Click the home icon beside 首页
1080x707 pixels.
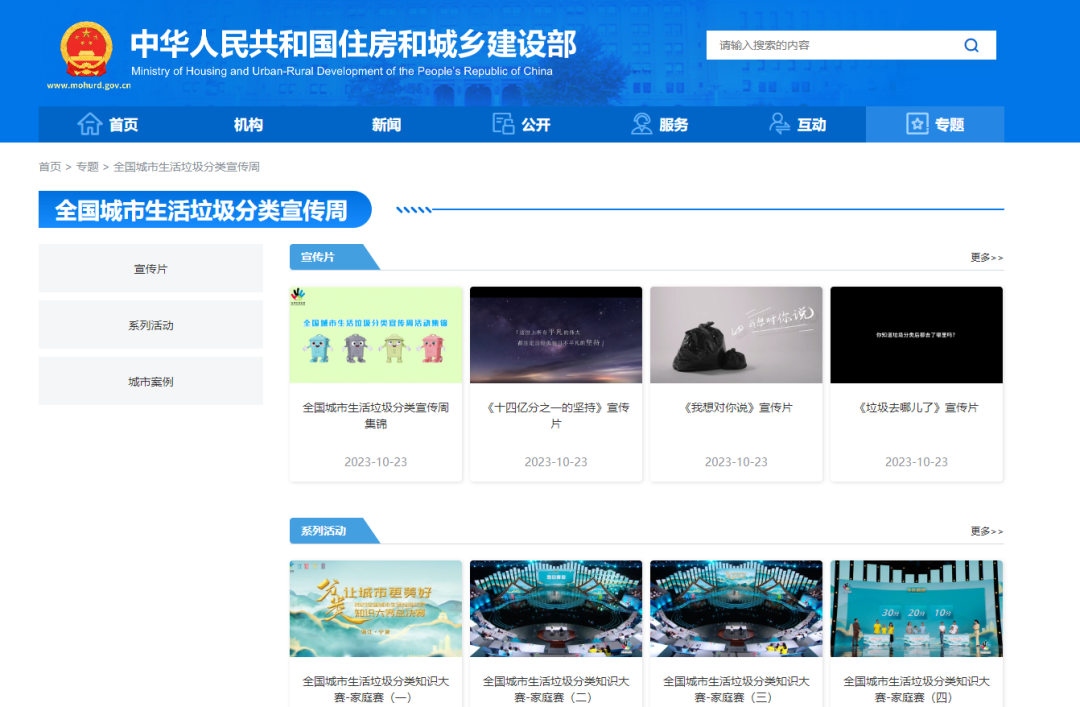point(91,124)
